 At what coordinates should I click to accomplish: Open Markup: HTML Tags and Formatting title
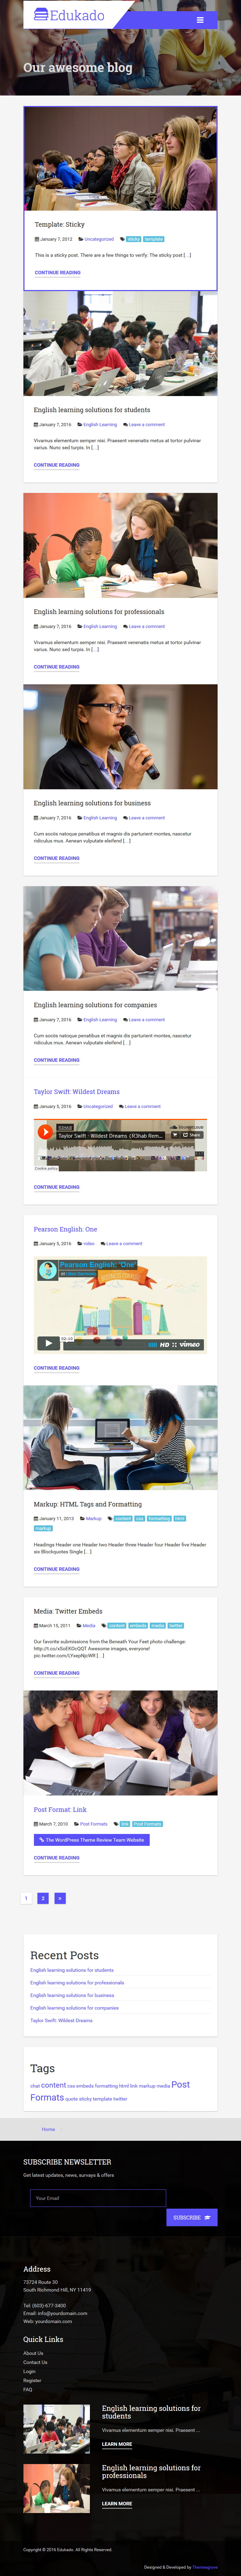pos(88,1504)
